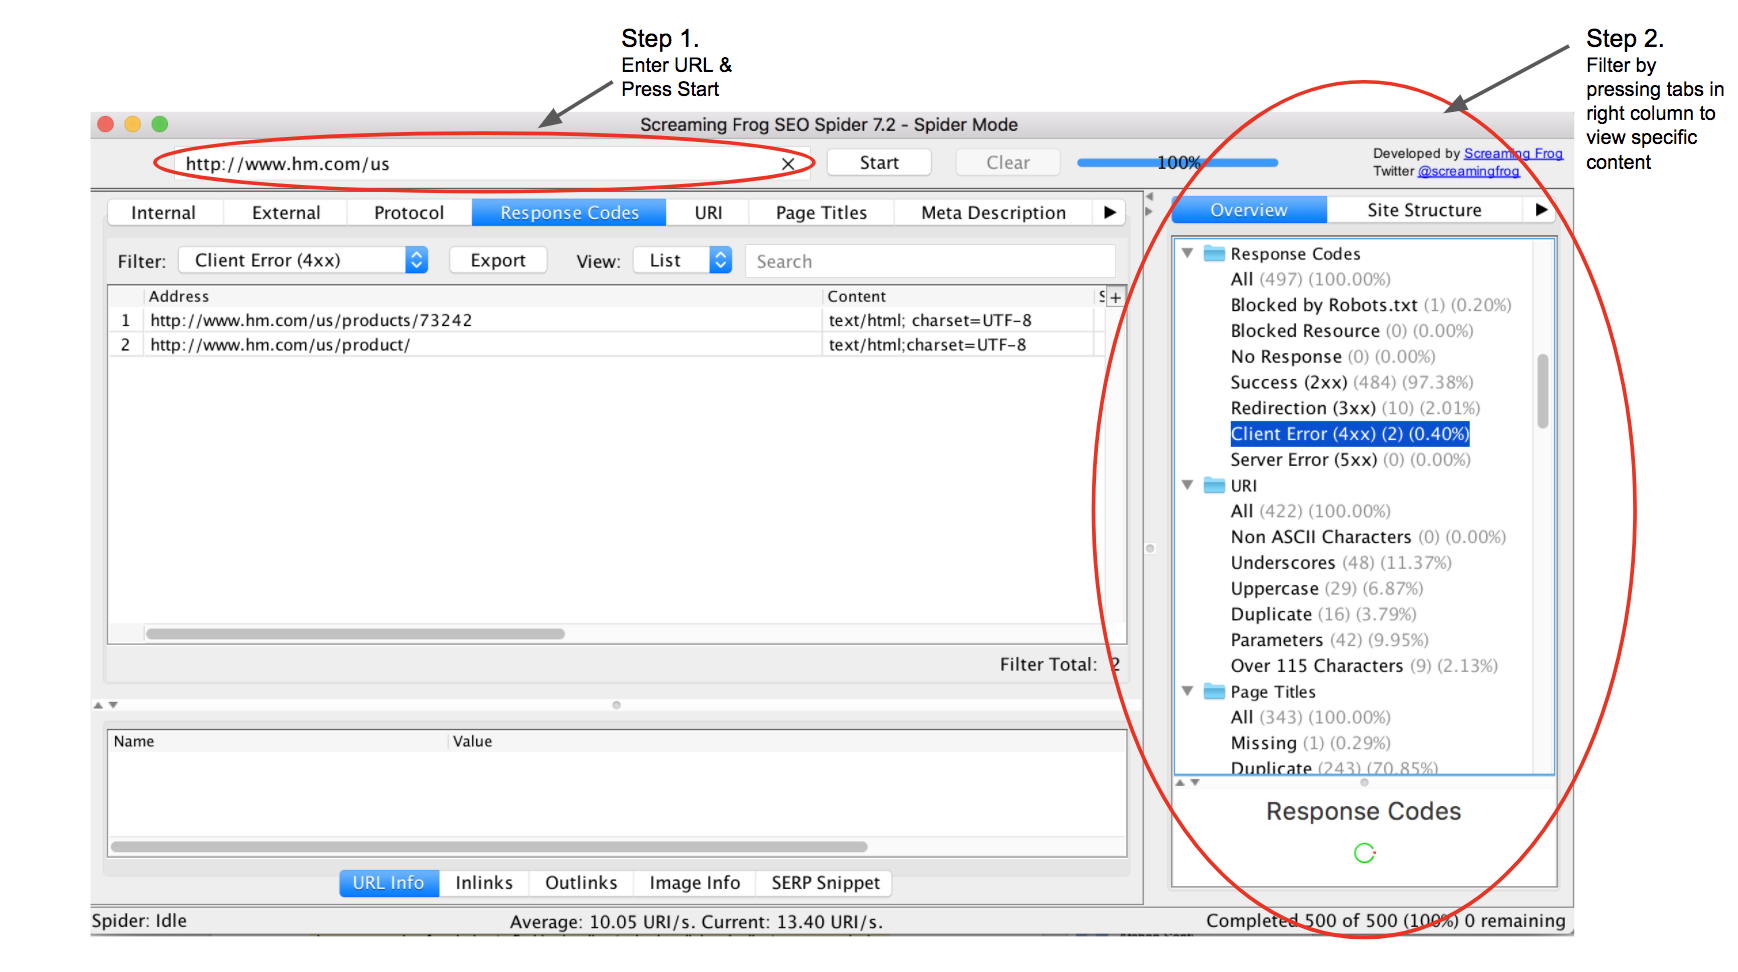The width and height of the screenshot is (1738, 972).
Task: Select Duplicate (16) under URI
Action: pos(1323,614)
